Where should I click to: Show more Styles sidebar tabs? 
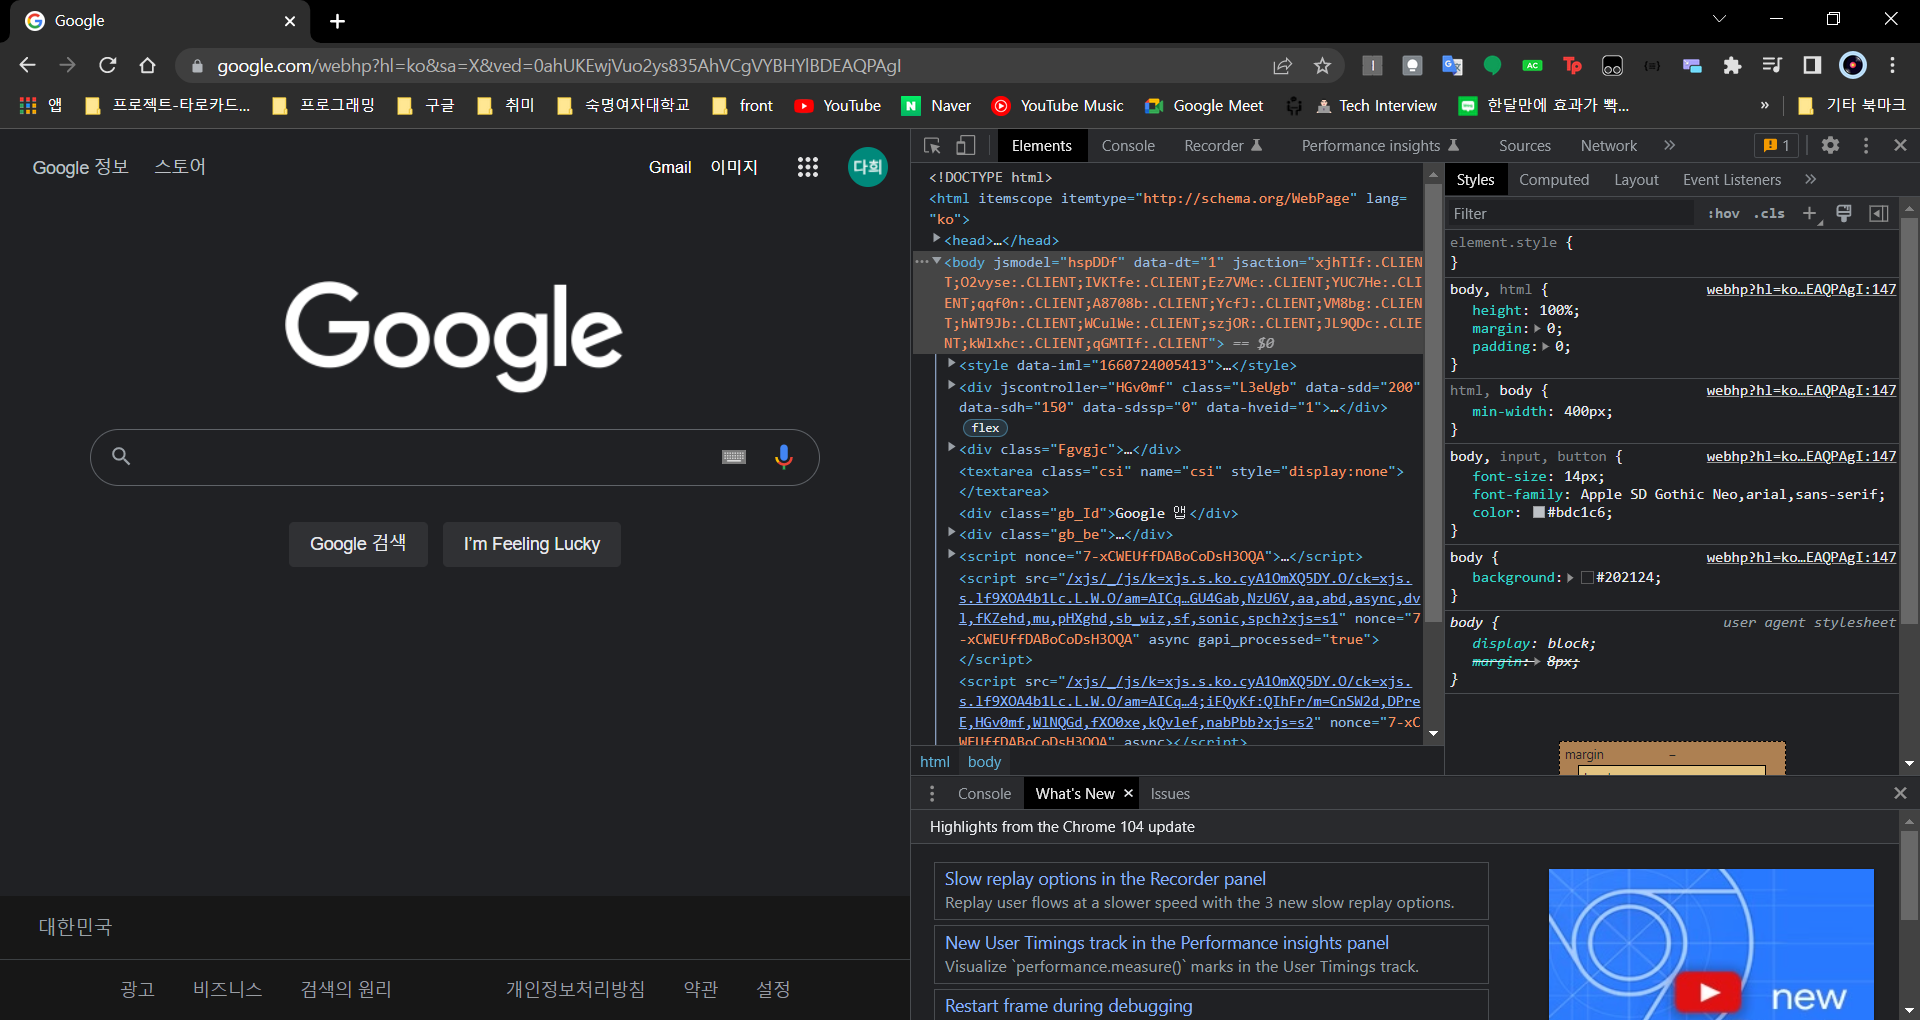[x=1810, y=179]
